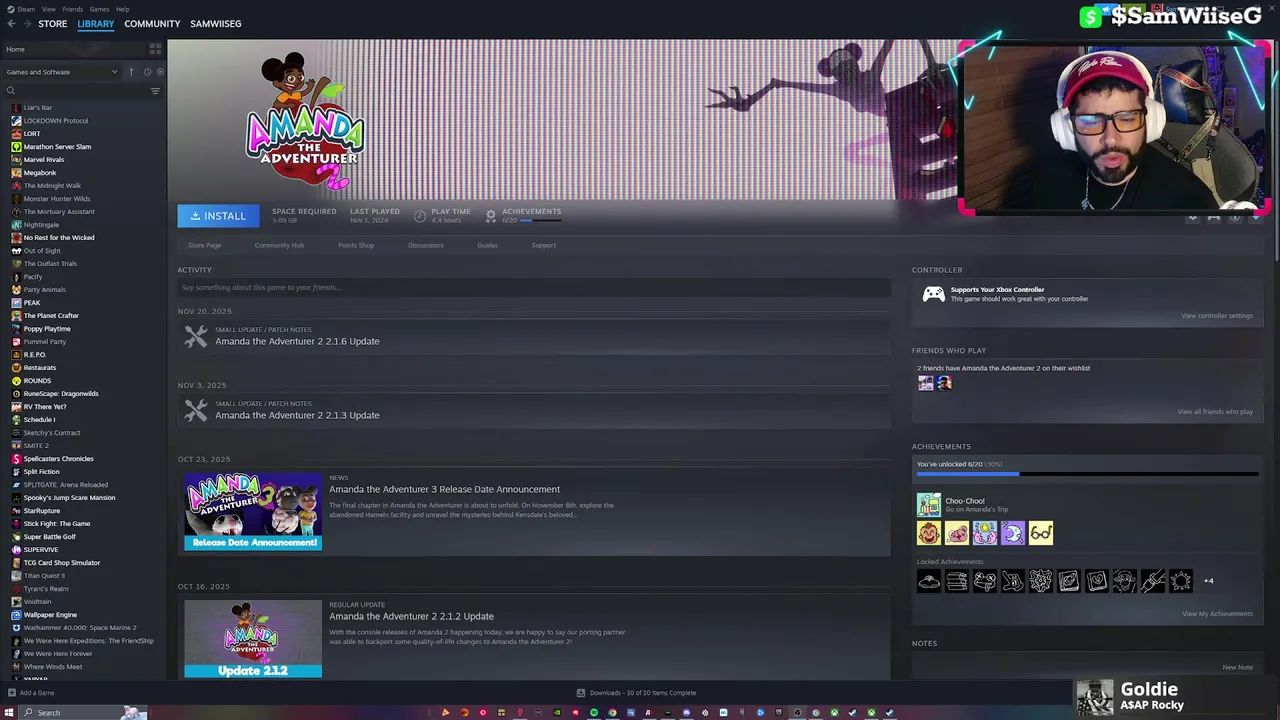Open advanced filter options in sidebar search
The height and width of the screenshot is (720, 1280).
[155, 91]
